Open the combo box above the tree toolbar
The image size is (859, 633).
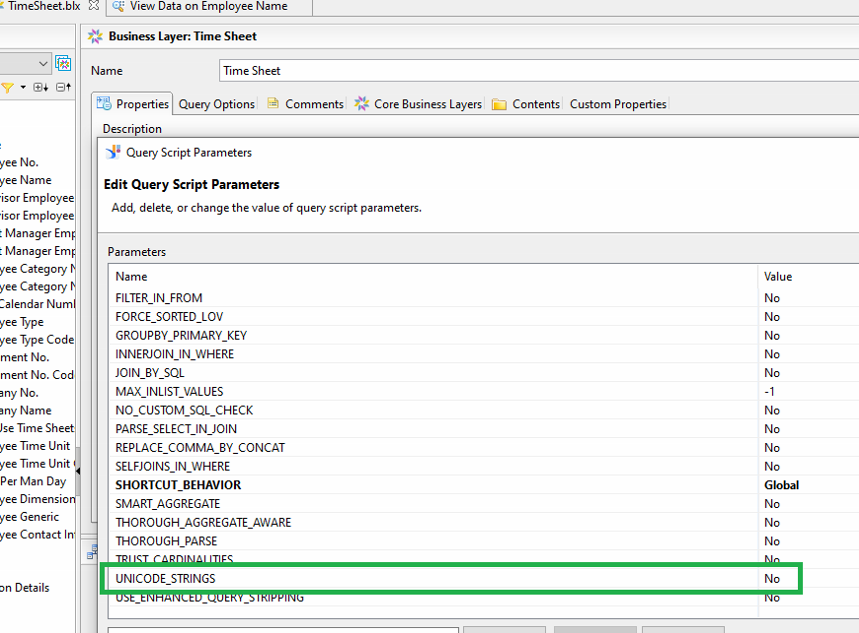point(43,64)
